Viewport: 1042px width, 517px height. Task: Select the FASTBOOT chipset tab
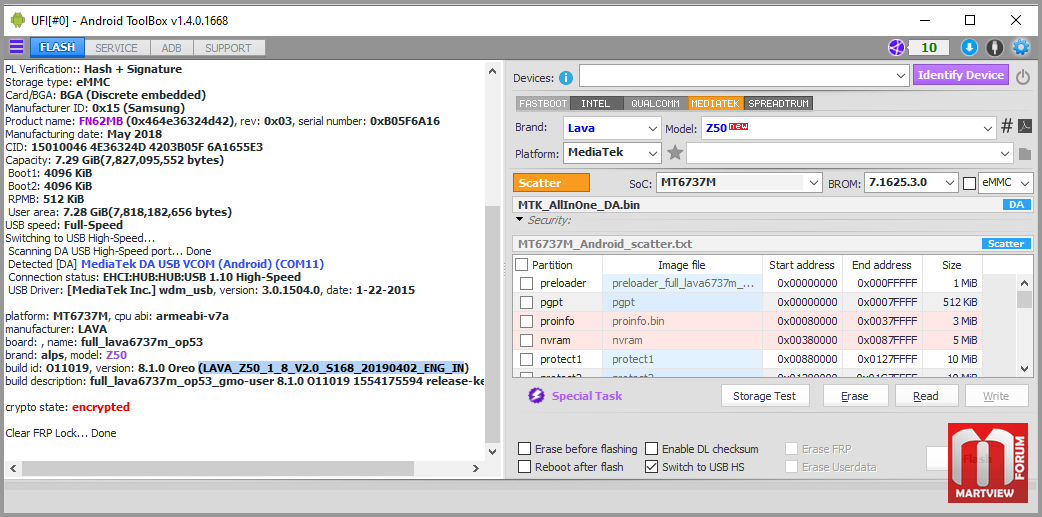(x=543, y=104)
